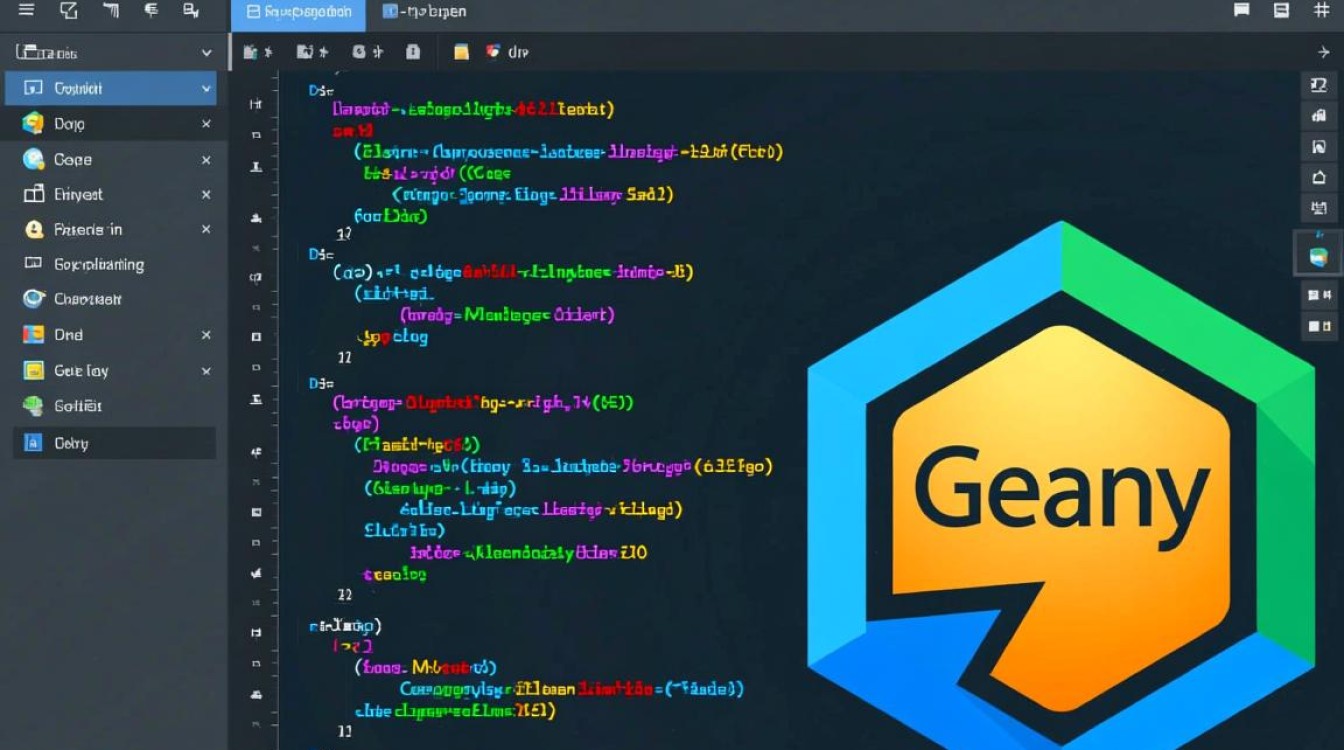
Task: Click the split layout icon beside the hash icon
Action: 1281,11
